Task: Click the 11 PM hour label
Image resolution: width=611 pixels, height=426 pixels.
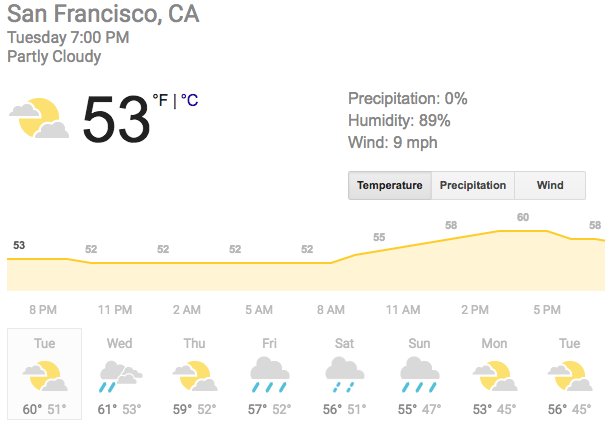Action: [115, 310]
